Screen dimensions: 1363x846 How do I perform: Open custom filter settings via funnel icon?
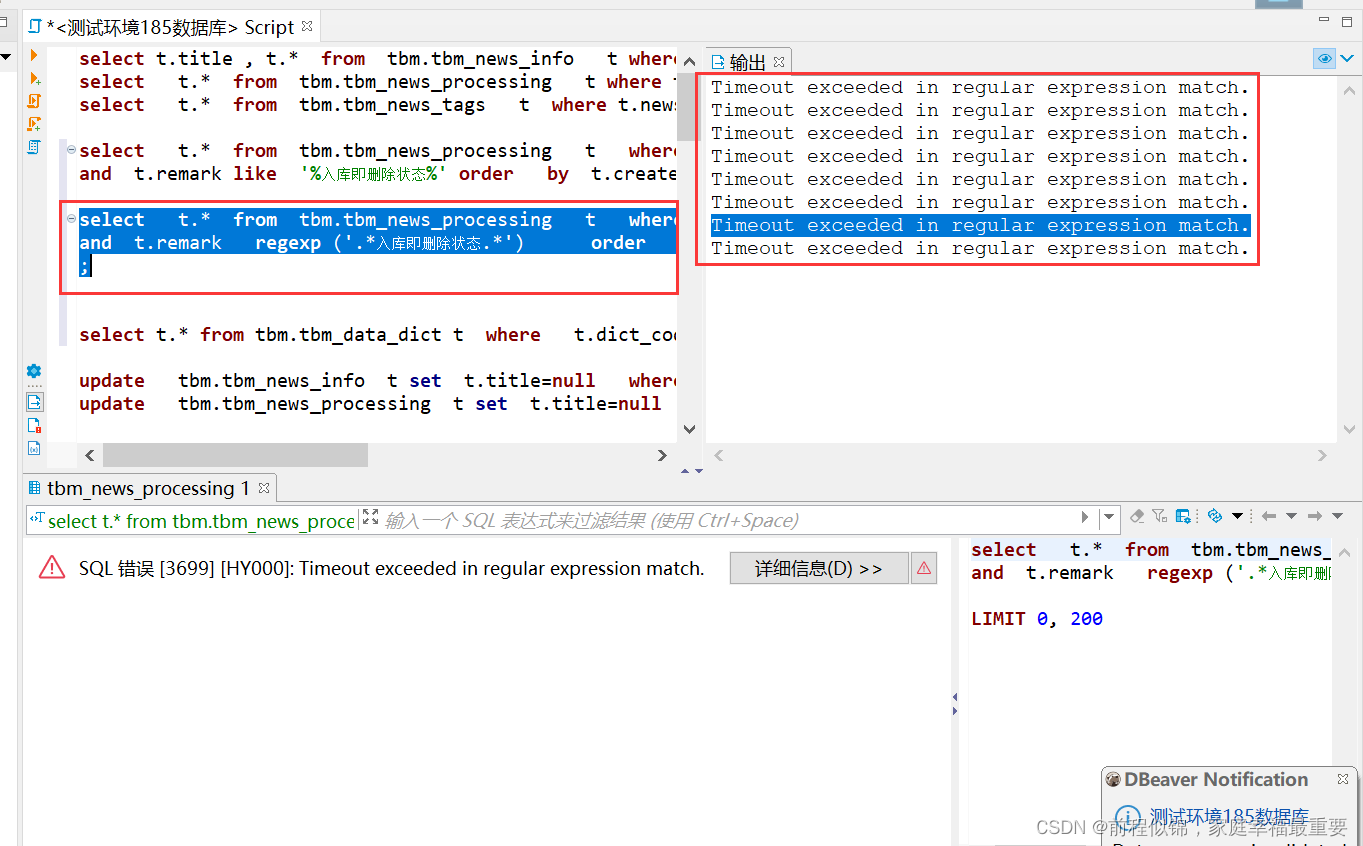pyautogui.click(x=1159, y=516)
